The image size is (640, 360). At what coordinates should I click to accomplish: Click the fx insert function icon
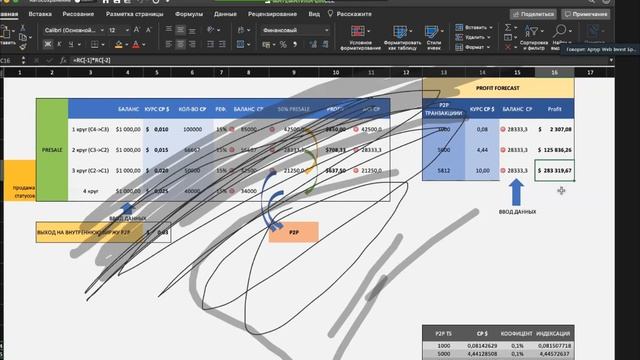(x=63, y=60)
